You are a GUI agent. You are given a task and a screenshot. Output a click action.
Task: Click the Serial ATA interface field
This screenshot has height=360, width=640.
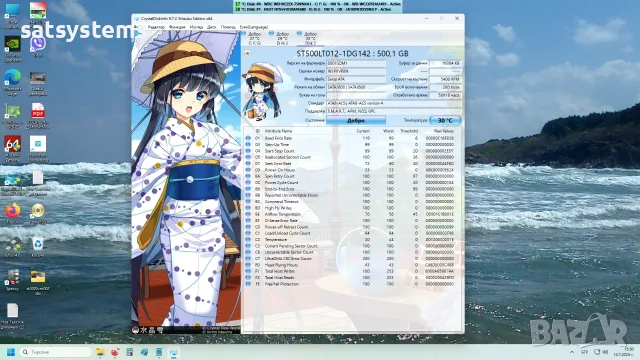[x=356, y=79]
